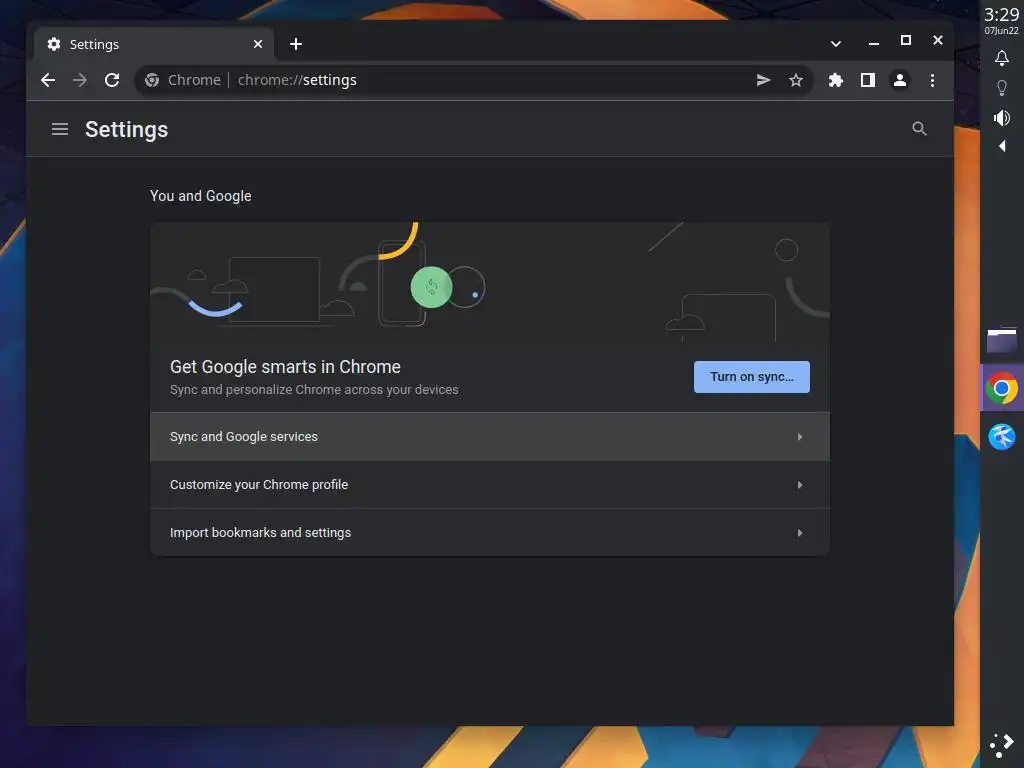Go back using the browser back arrow

click(x=48, y=80)
